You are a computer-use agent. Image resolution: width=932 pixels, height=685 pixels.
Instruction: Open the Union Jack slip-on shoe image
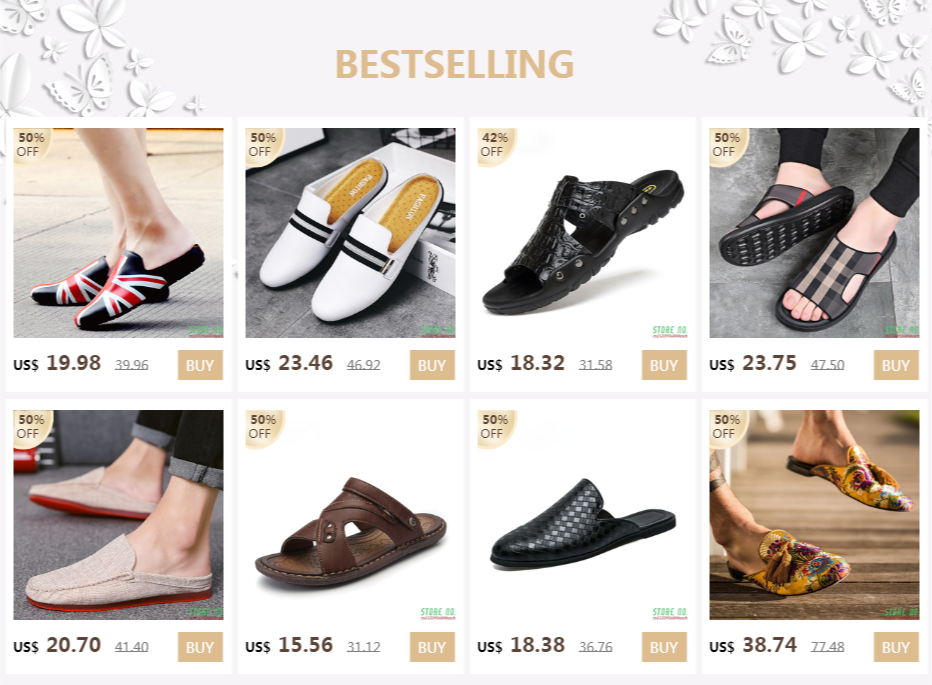tap(118, 233)
